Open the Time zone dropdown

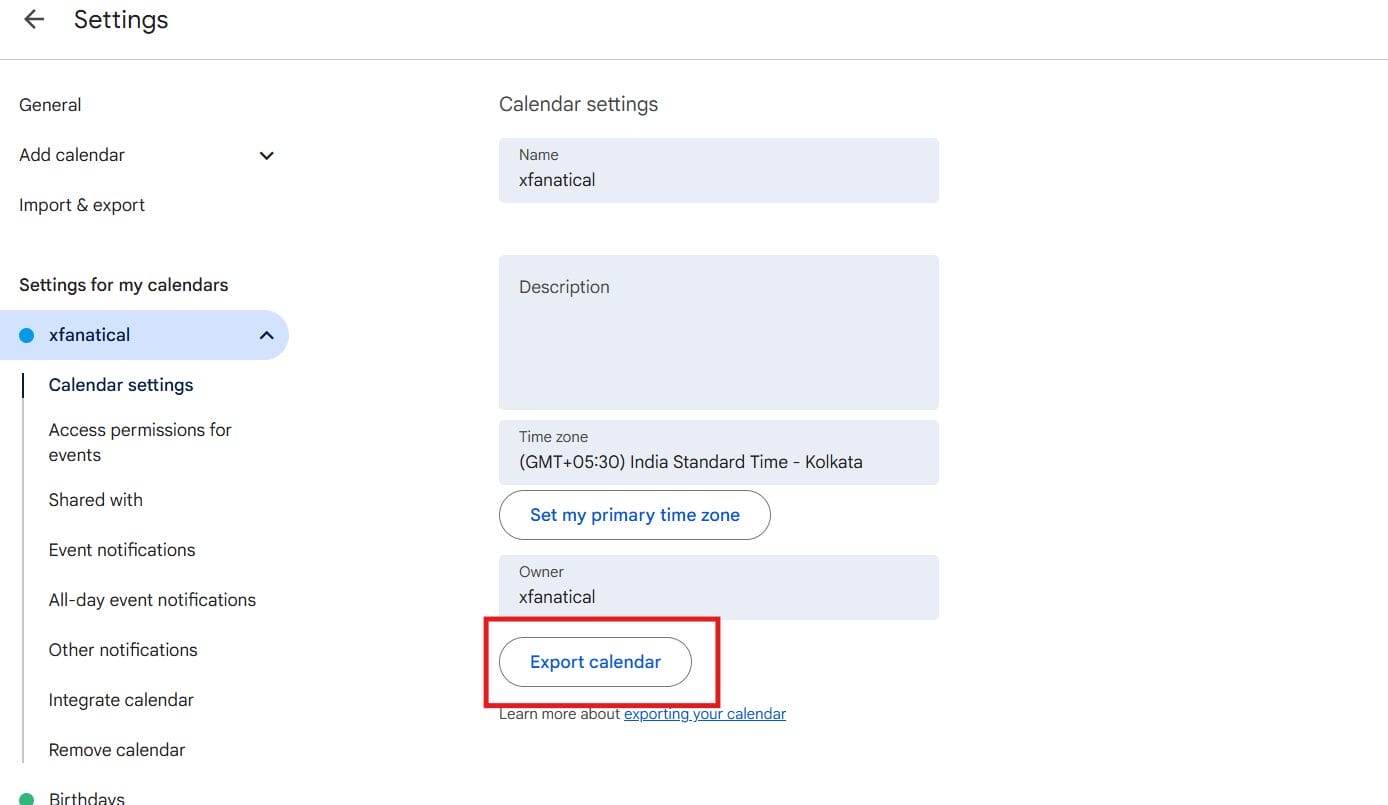[718, 453]
